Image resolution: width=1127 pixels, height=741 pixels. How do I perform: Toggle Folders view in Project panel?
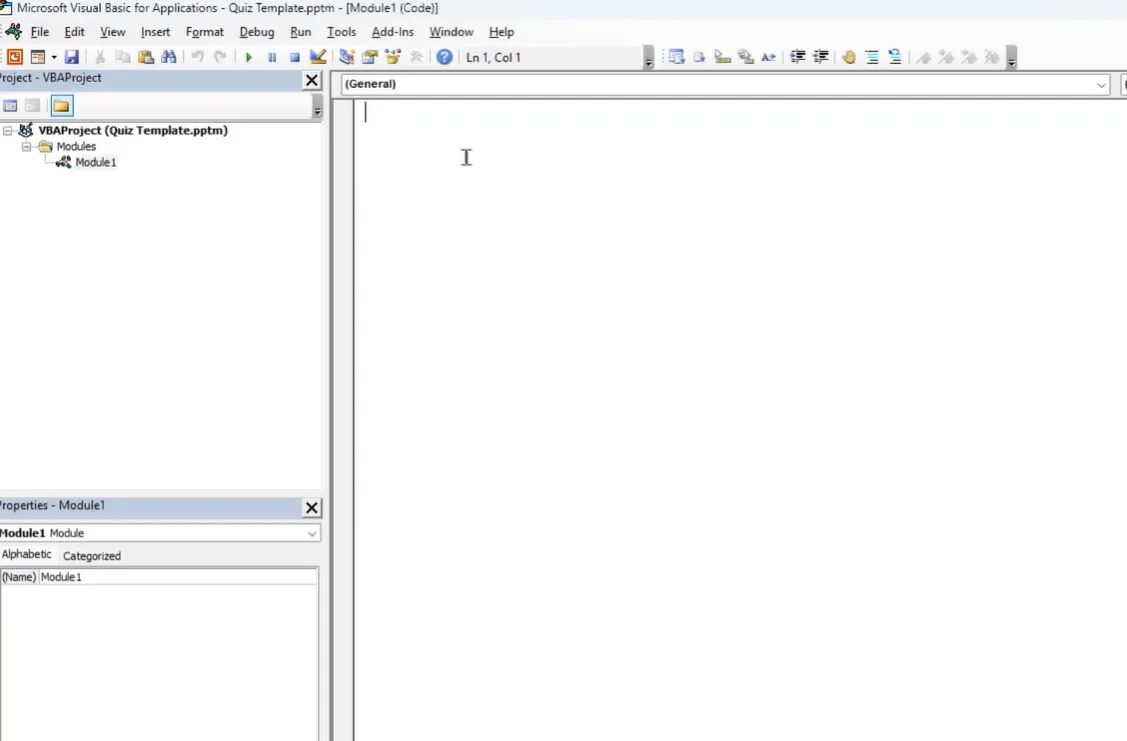62,106
